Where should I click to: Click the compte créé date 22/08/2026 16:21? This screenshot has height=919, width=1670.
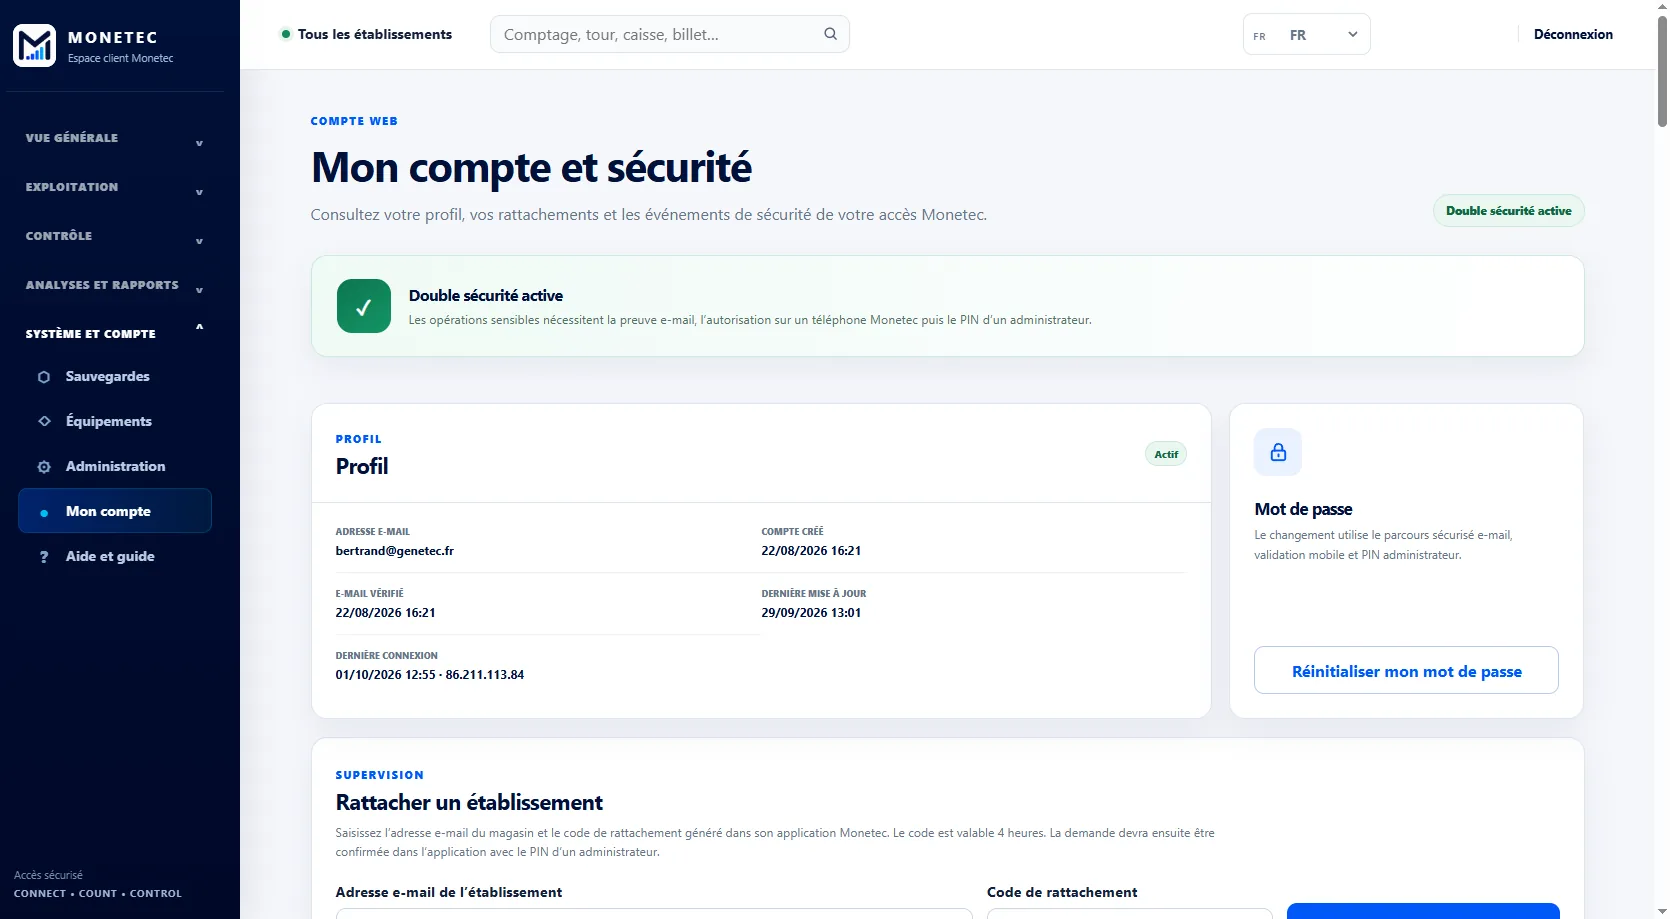[811, 551]
